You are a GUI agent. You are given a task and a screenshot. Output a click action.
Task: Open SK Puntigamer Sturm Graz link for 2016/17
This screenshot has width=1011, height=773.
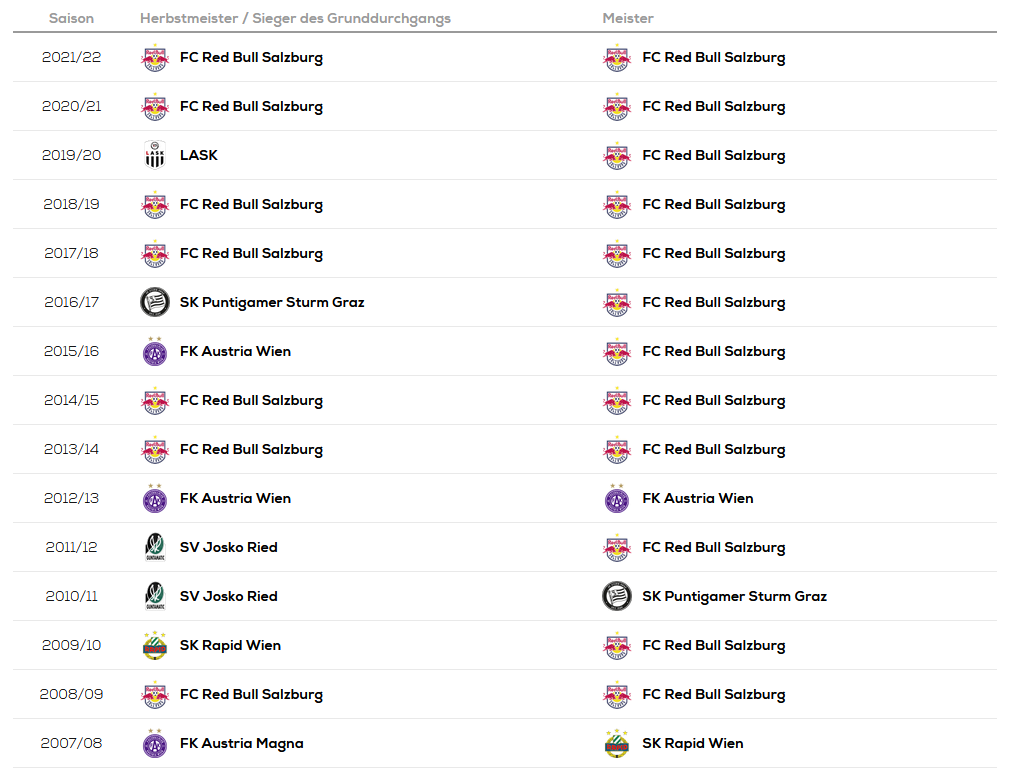(x=272, y=303)
